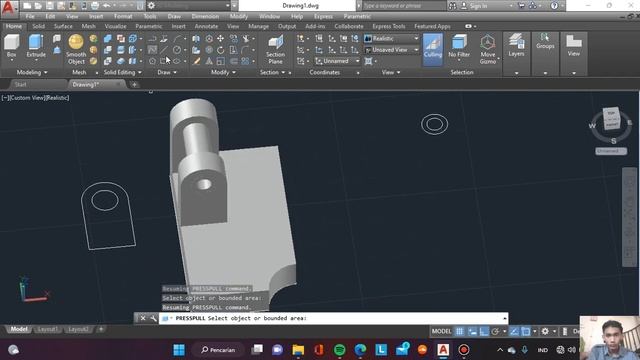The width and height of the screenshot is (640, 360).
Task: Open the Start tab
Action: click(20, 84)
